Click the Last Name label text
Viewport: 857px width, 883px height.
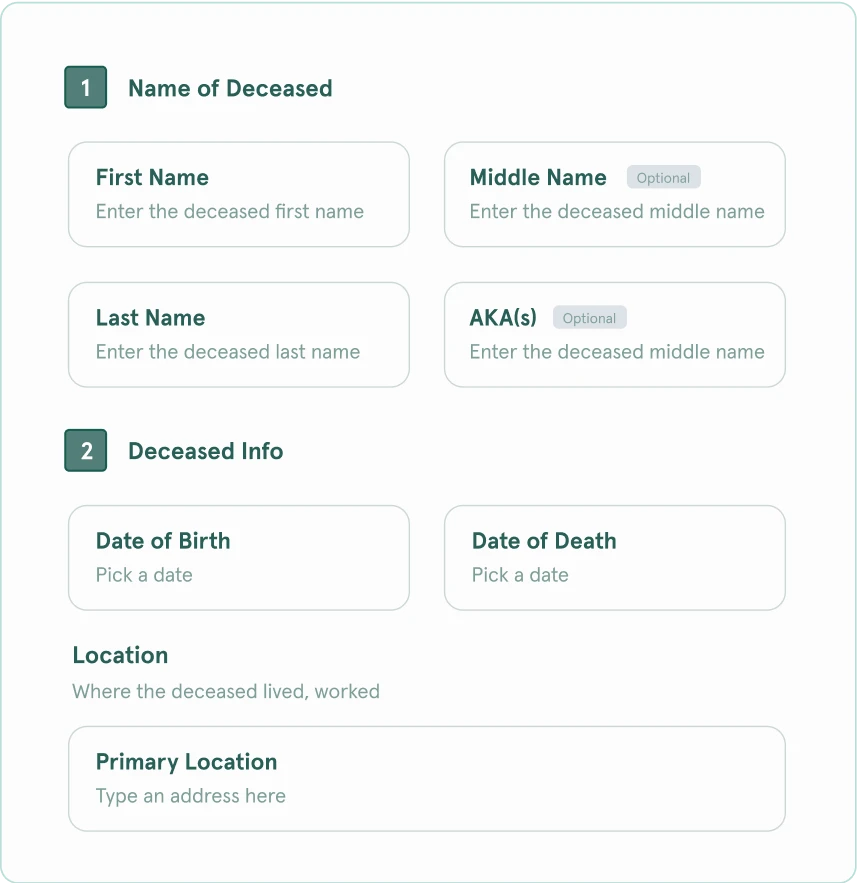(x=150, y=317)
